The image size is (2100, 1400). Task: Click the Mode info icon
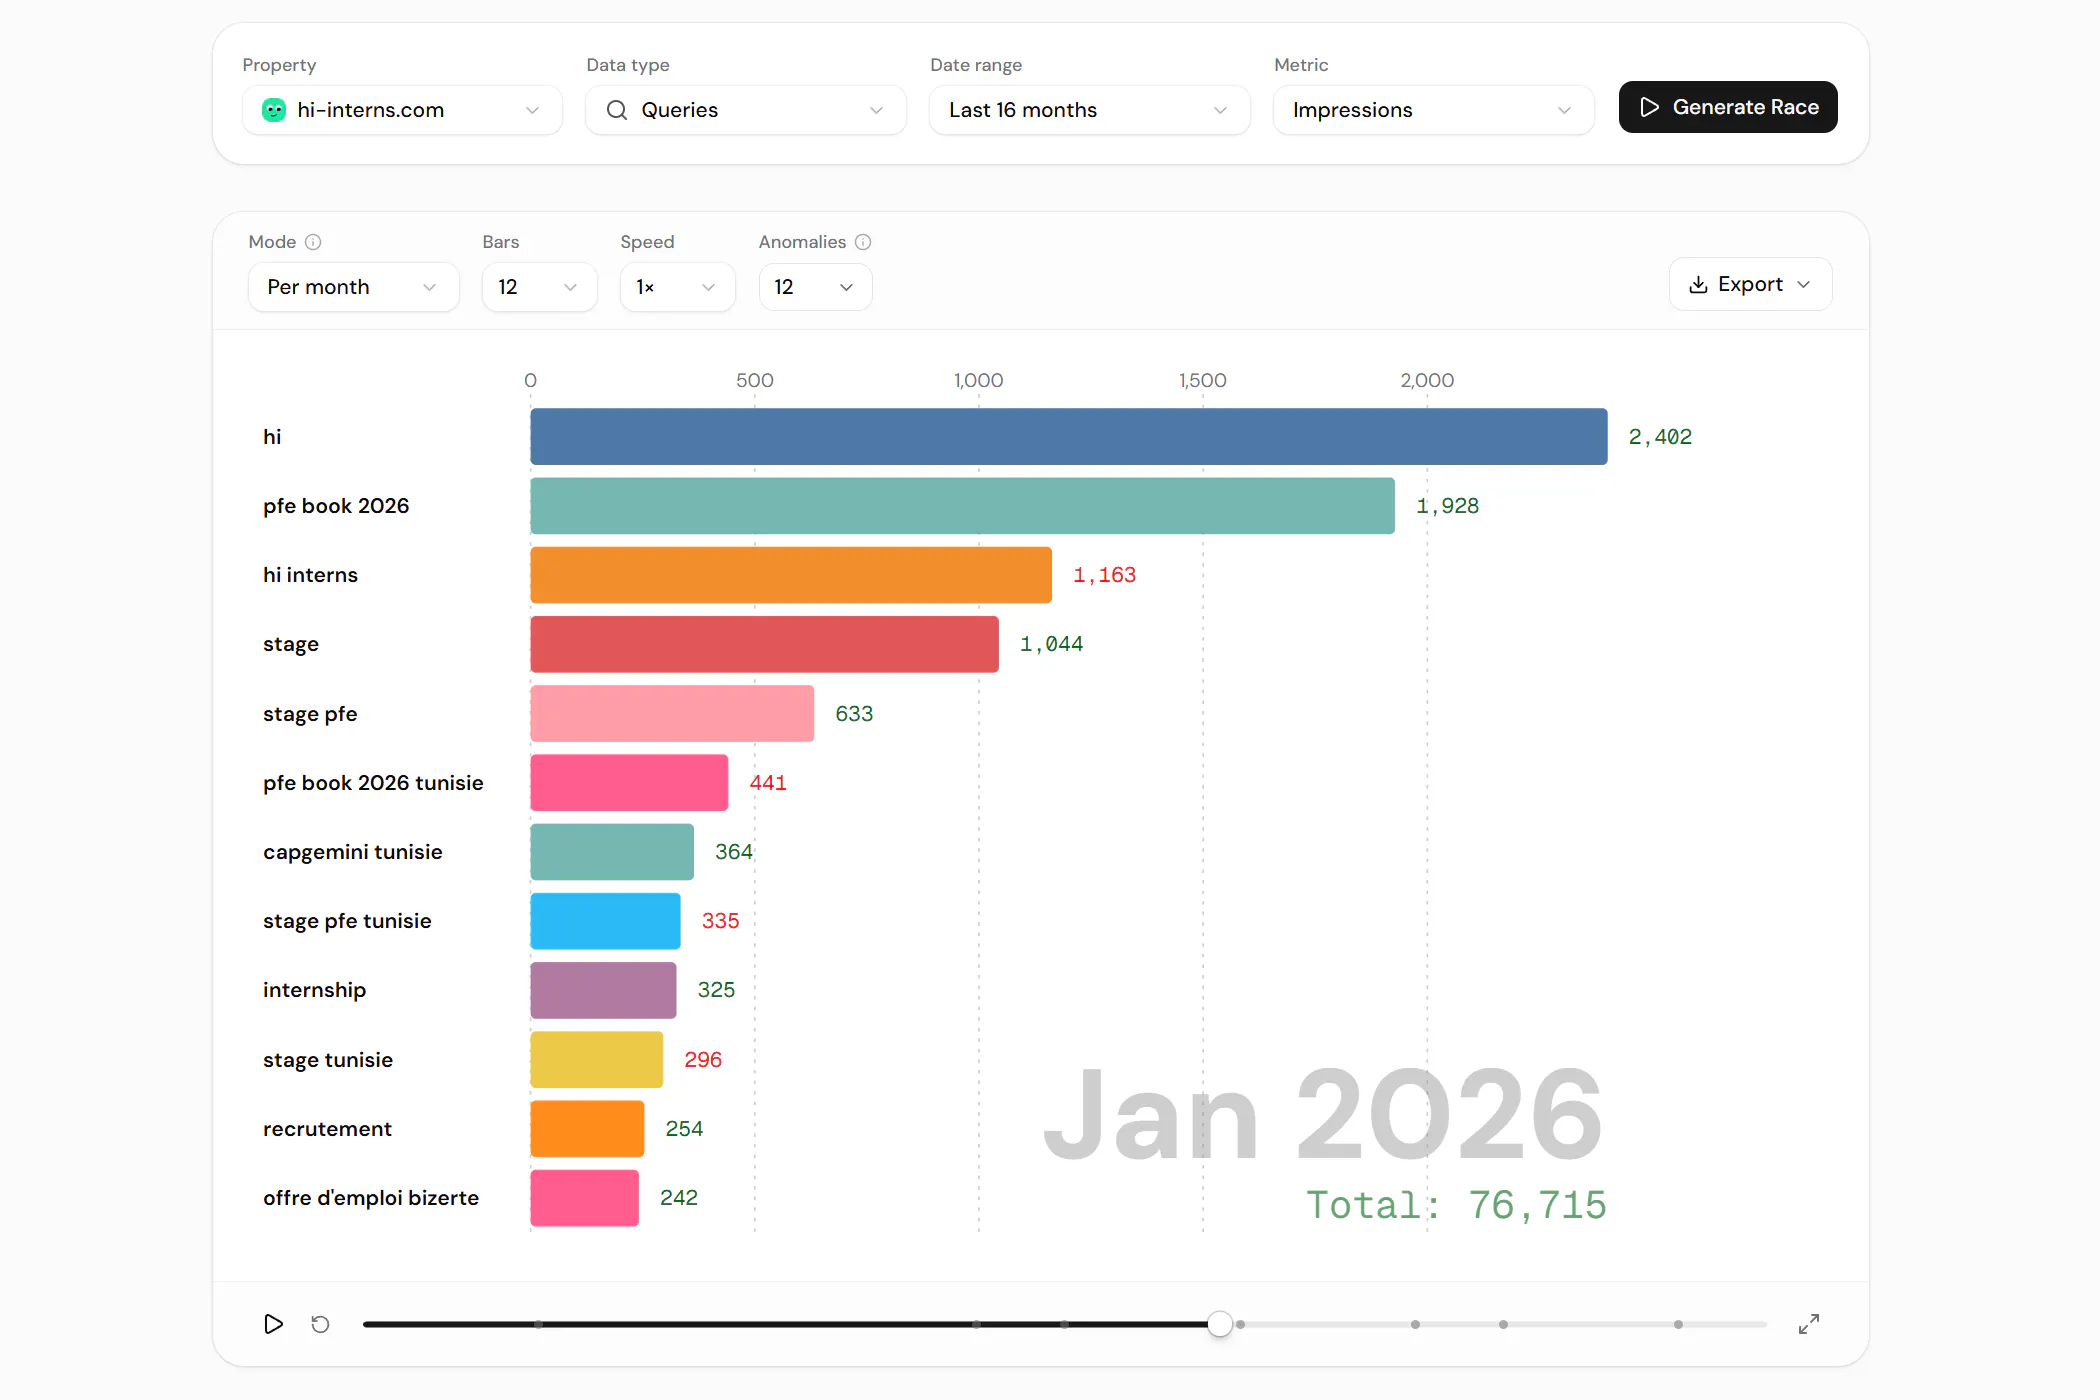point(313,242)
